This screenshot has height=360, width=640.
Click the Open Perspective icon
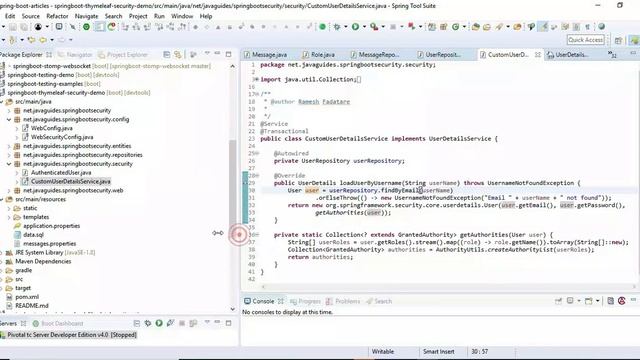click(618, 40)
